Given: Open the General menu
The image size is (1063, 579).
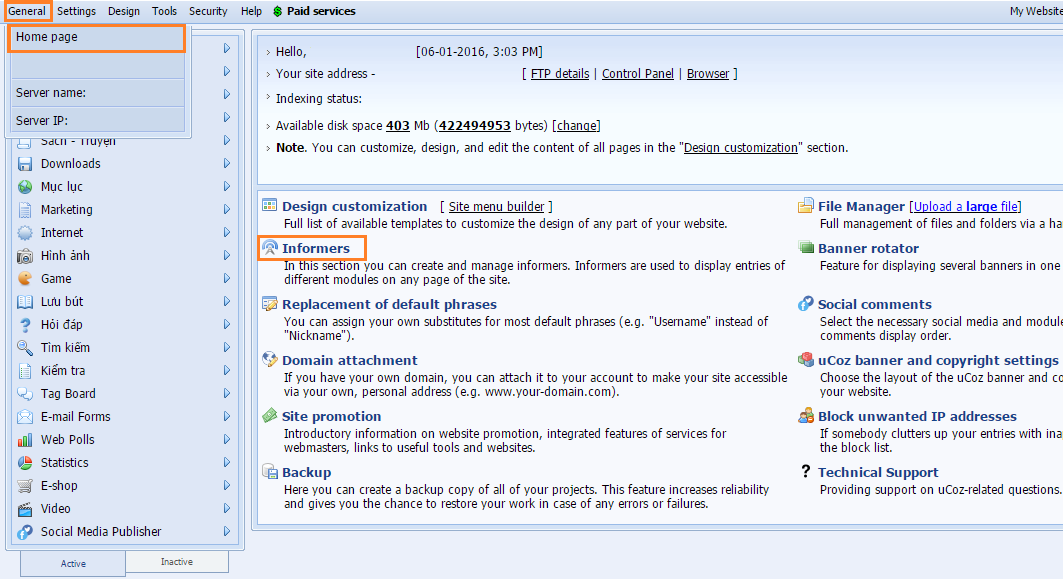Looking at the screenshot, I should click(x=27, y=12).
